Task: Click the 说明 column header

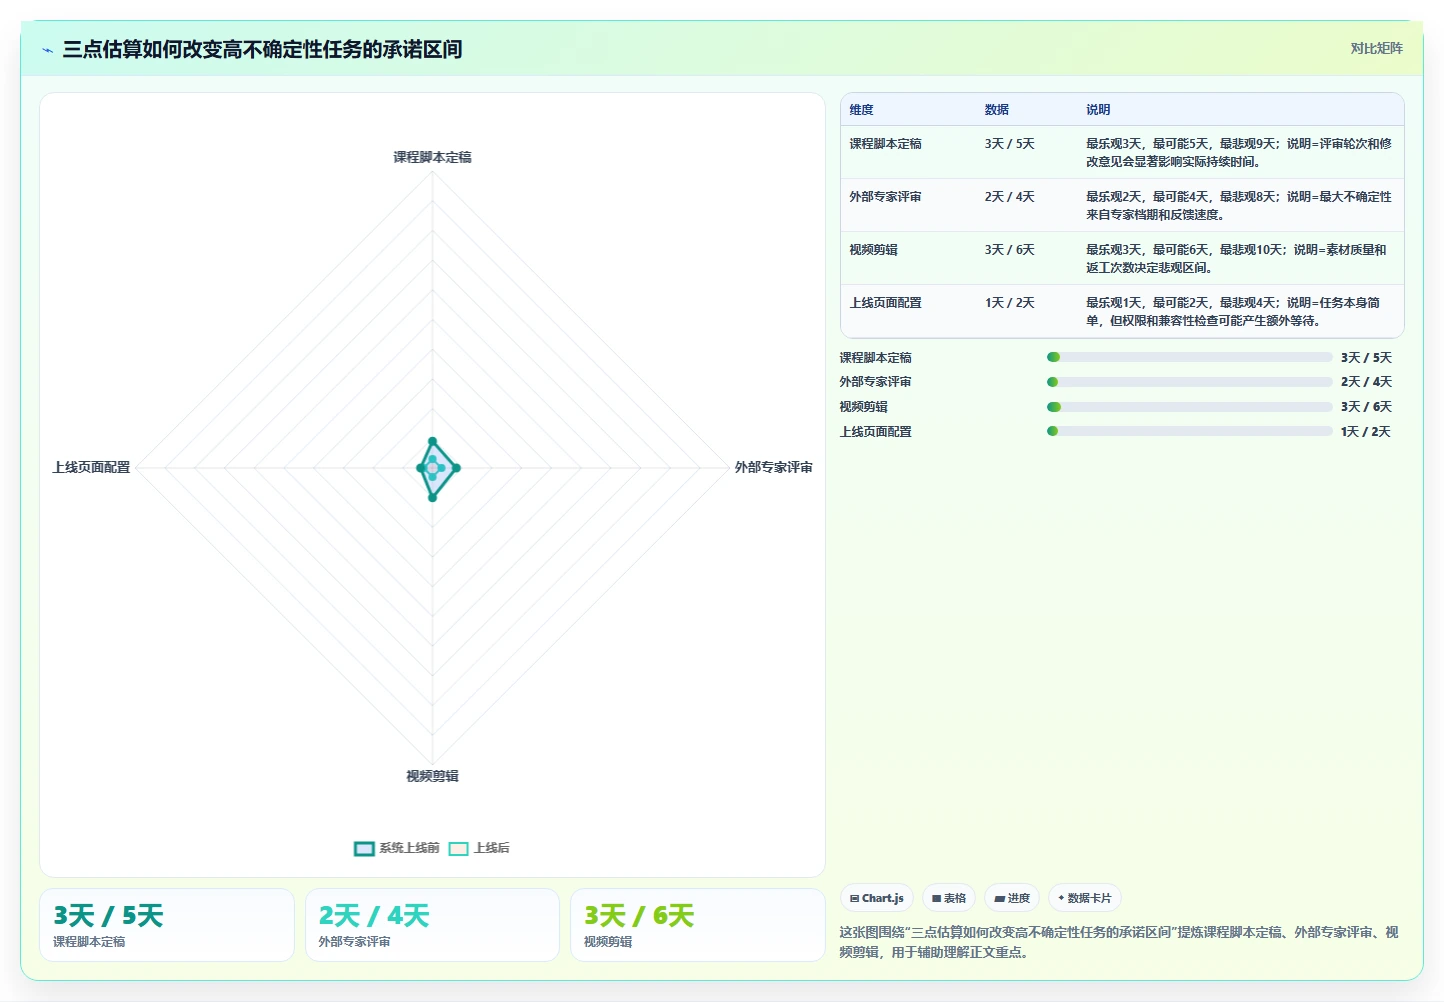Action: pos(1098,110)
